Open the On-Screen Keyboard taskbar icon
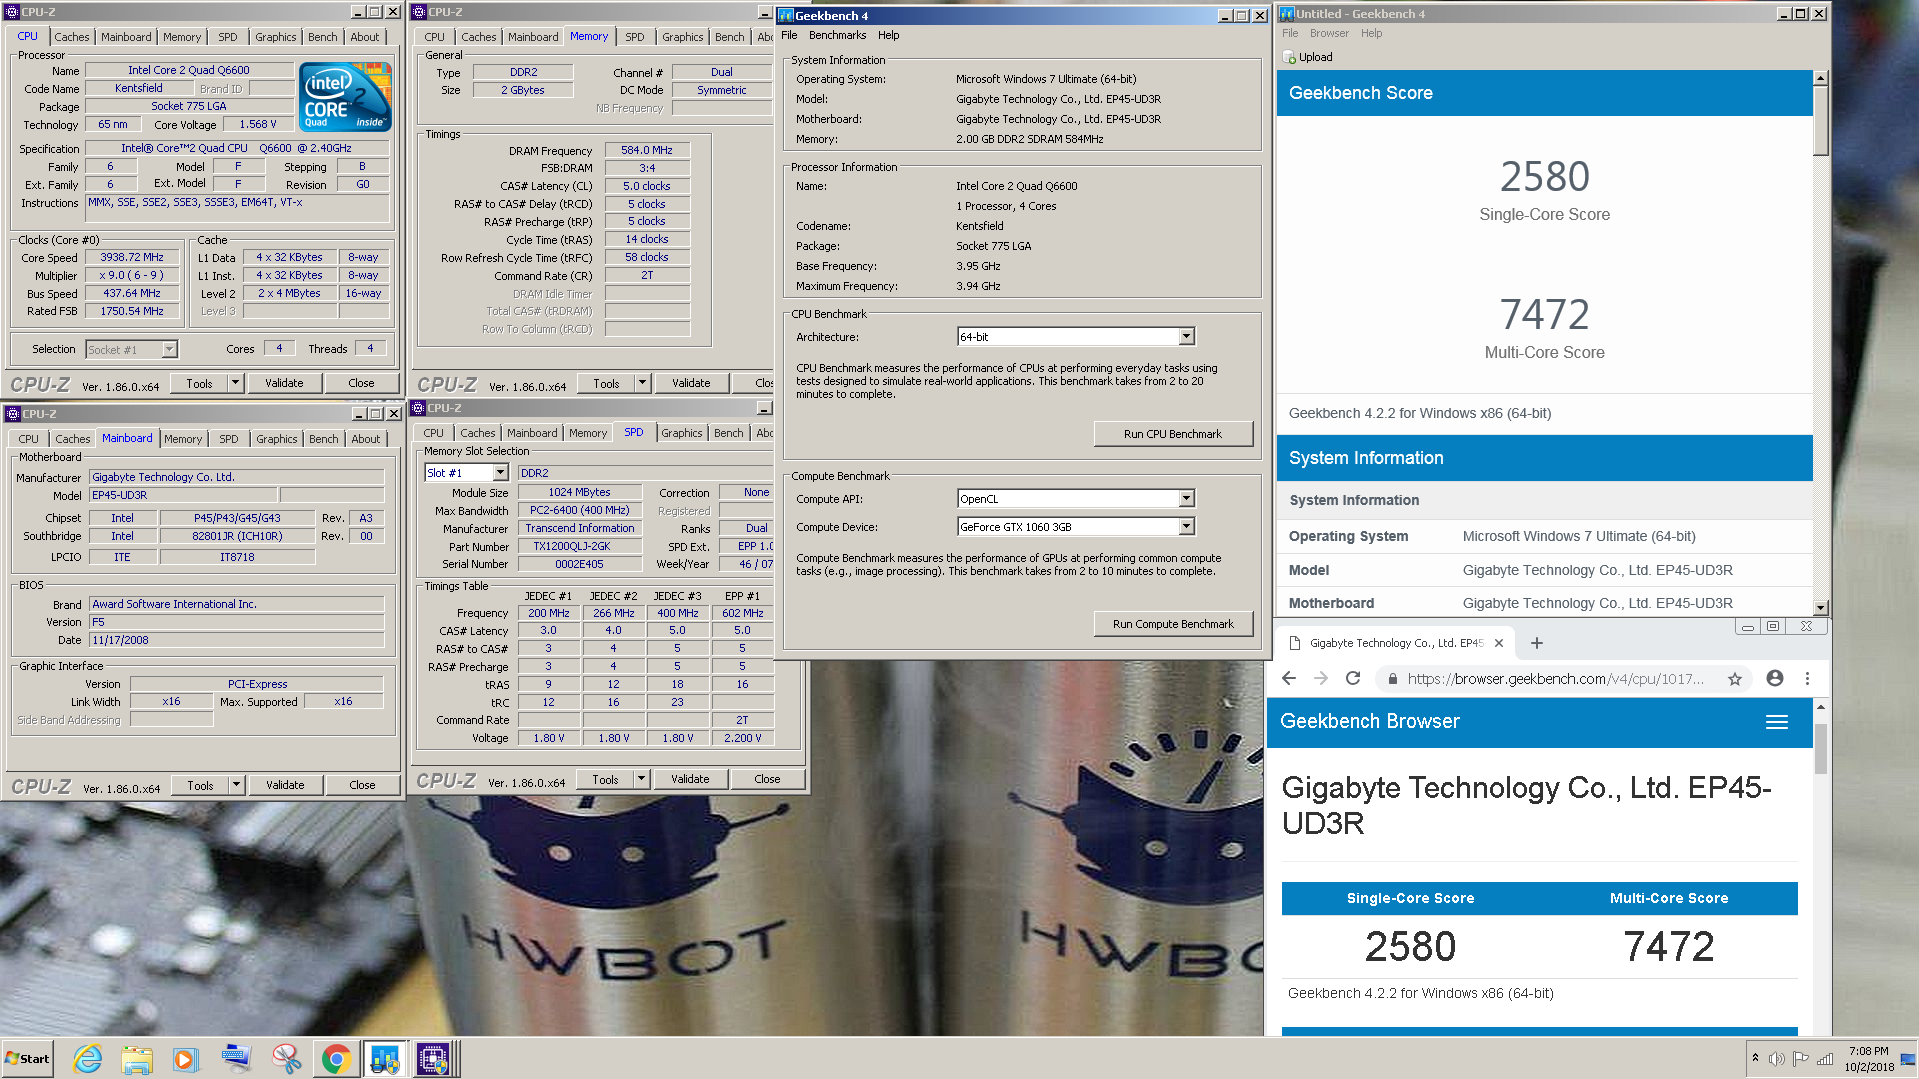The width and height of the screenshot is (1919, 1079). point(236,1059)
